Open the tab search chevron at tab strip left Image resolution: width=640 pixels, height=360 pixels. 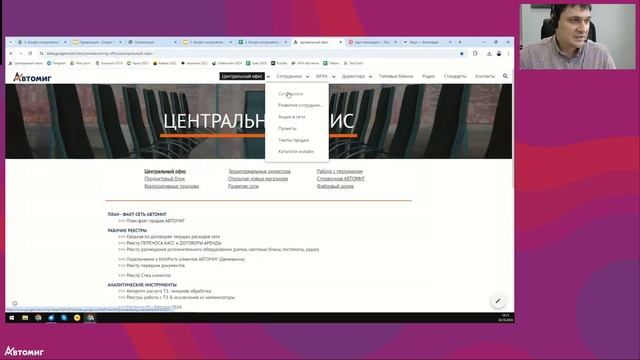pyautogui.click(x=10, y=42)
